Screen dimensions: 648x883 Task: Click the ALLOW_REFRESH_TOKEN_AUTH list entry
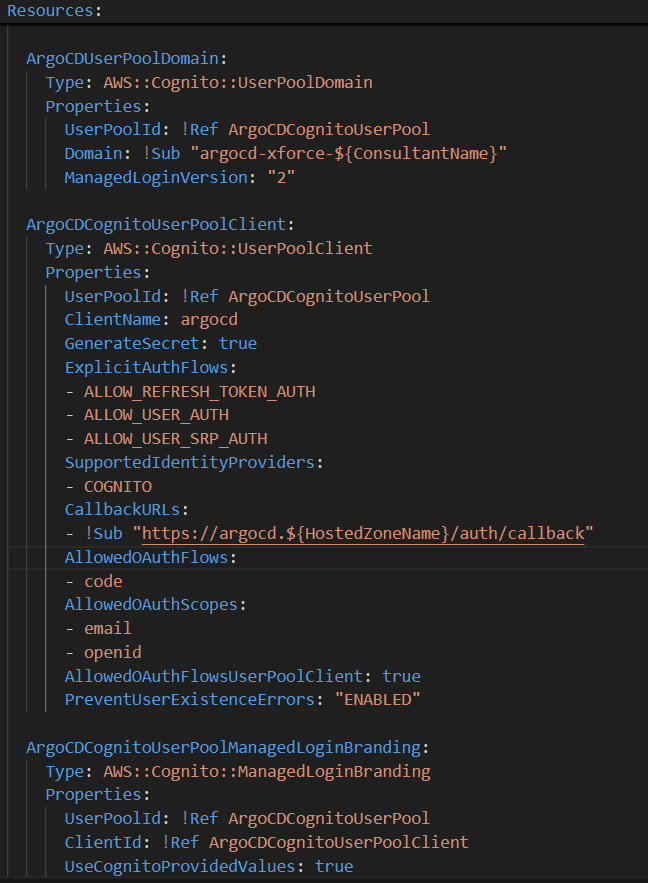coord(199,391)
